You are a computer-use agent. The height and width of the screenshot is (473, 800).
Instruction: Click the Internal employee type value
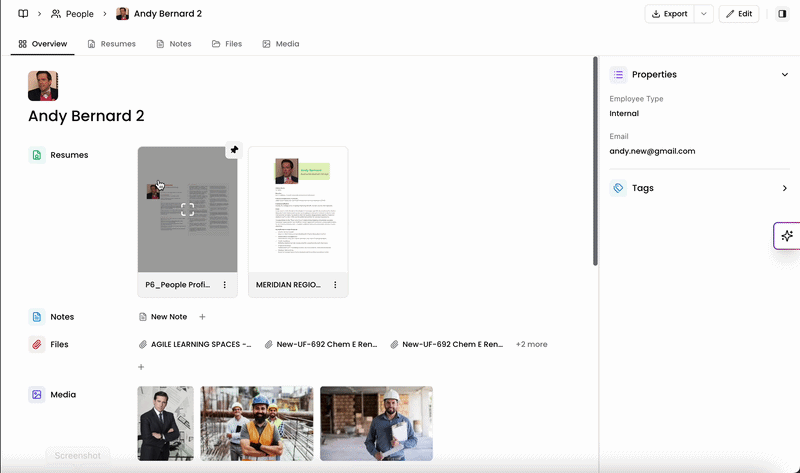tap(624, 113)
